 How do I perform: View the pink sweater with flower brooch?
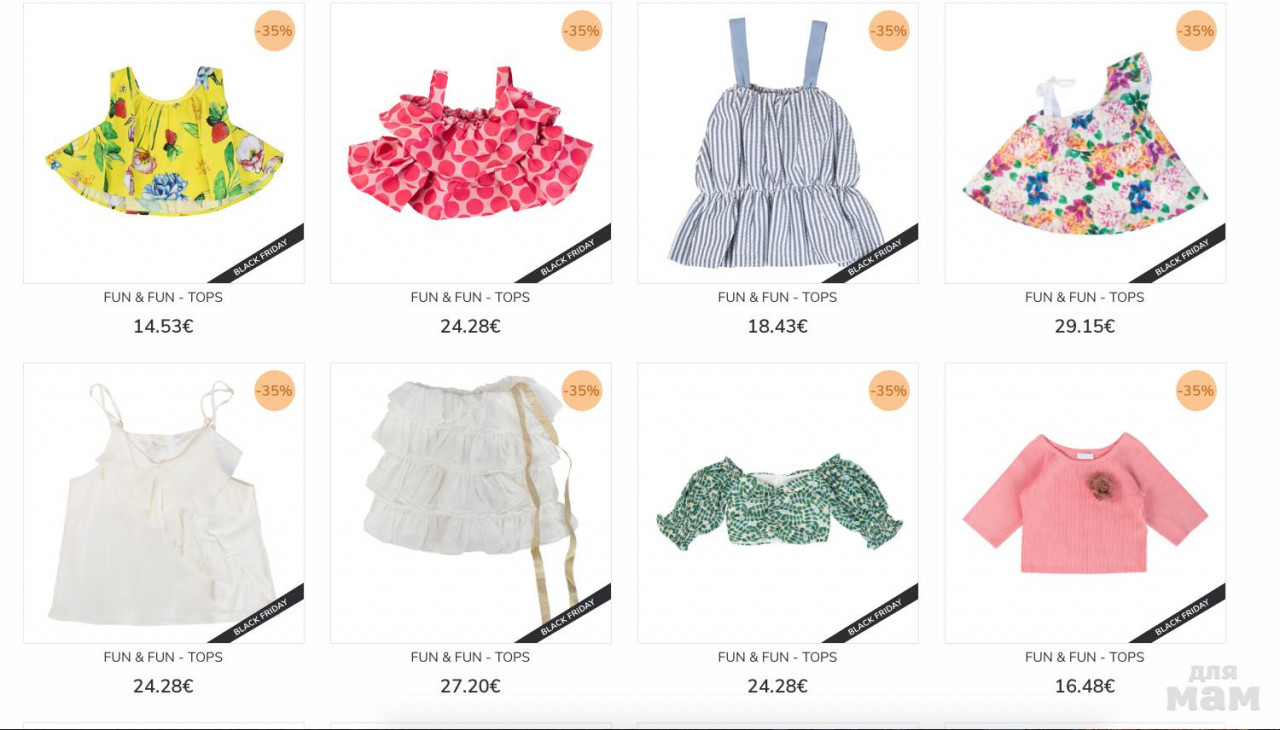click(1085, 503)
